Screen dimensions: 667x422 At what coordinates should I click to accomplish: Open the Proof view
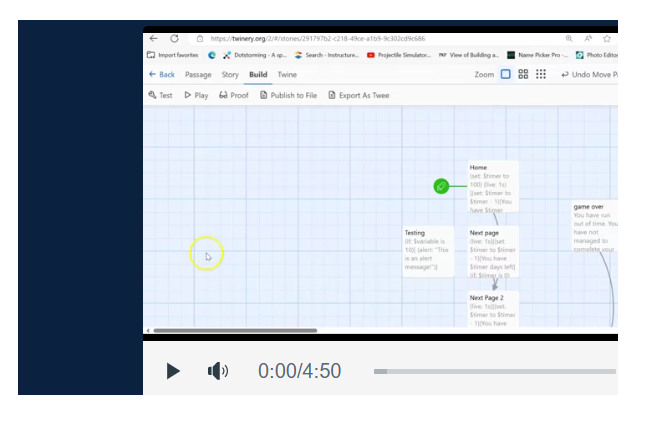tap(233, 95)
